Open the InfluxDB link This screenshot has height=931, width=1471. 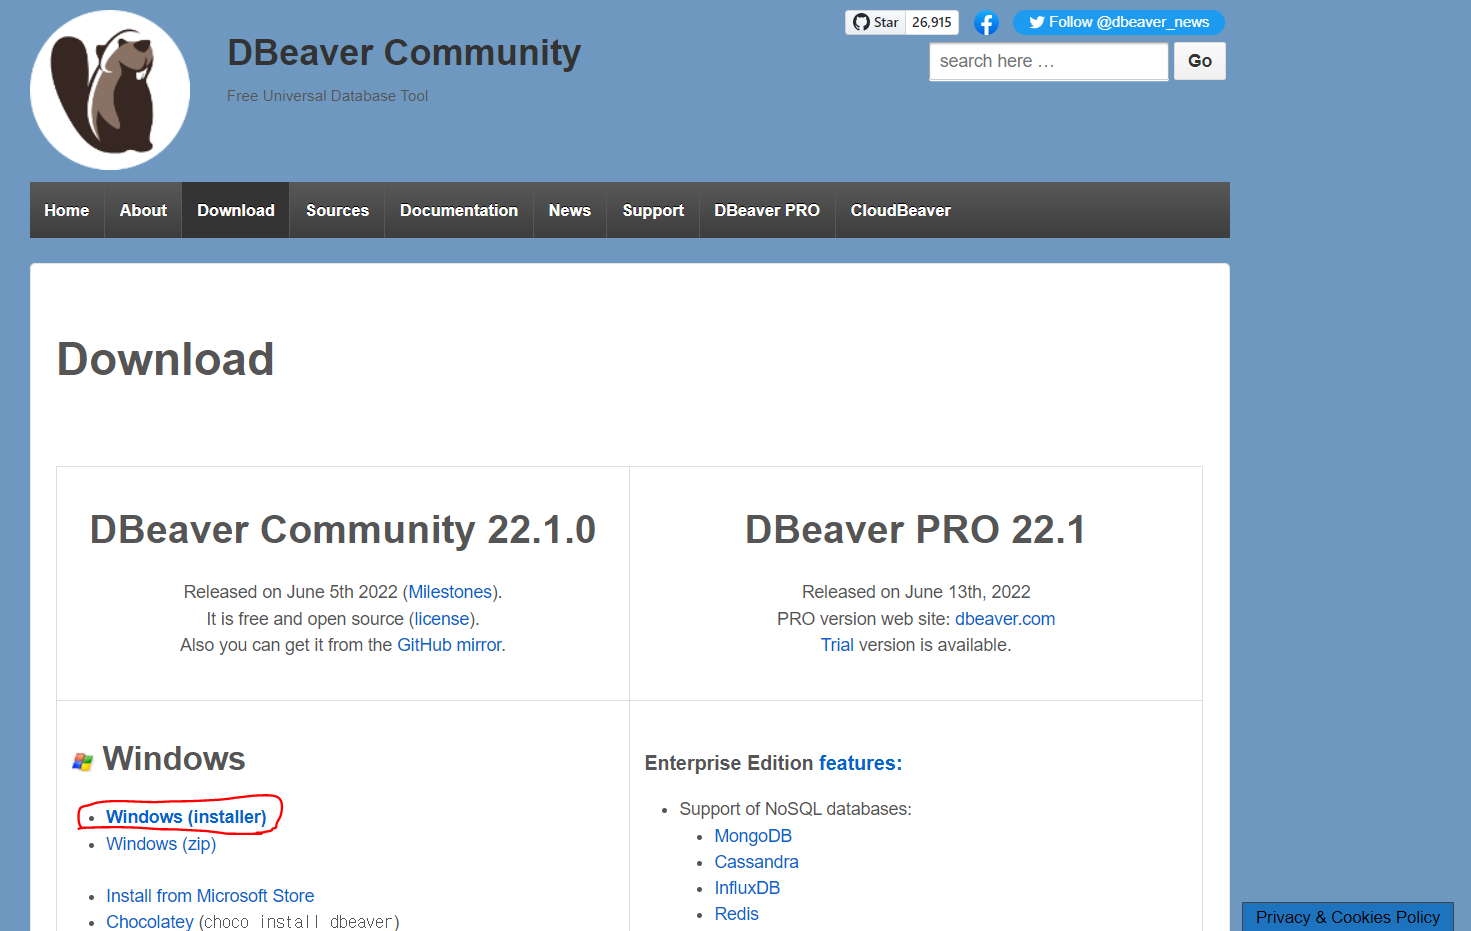(747, 888)
